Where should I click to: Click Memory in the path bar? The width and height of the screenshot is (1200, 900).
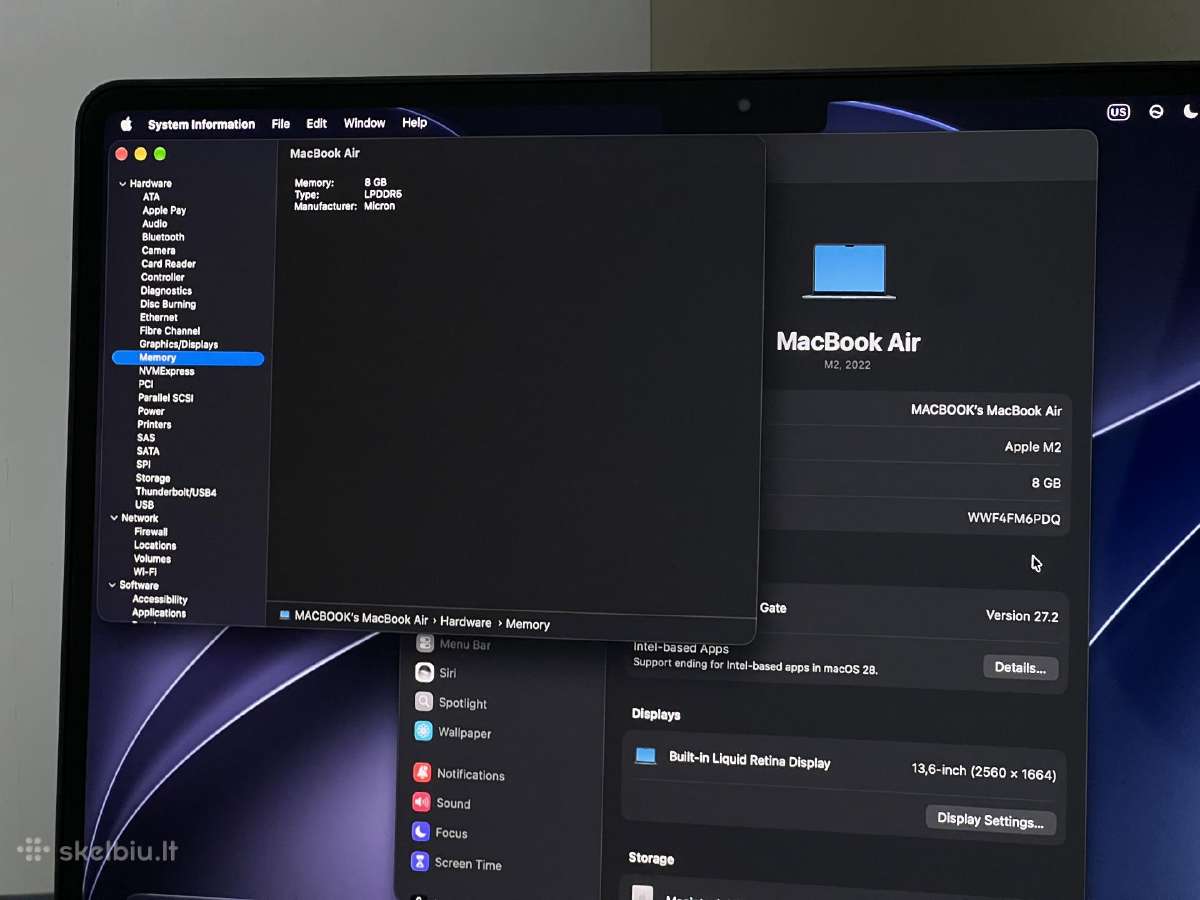point(528,624)
